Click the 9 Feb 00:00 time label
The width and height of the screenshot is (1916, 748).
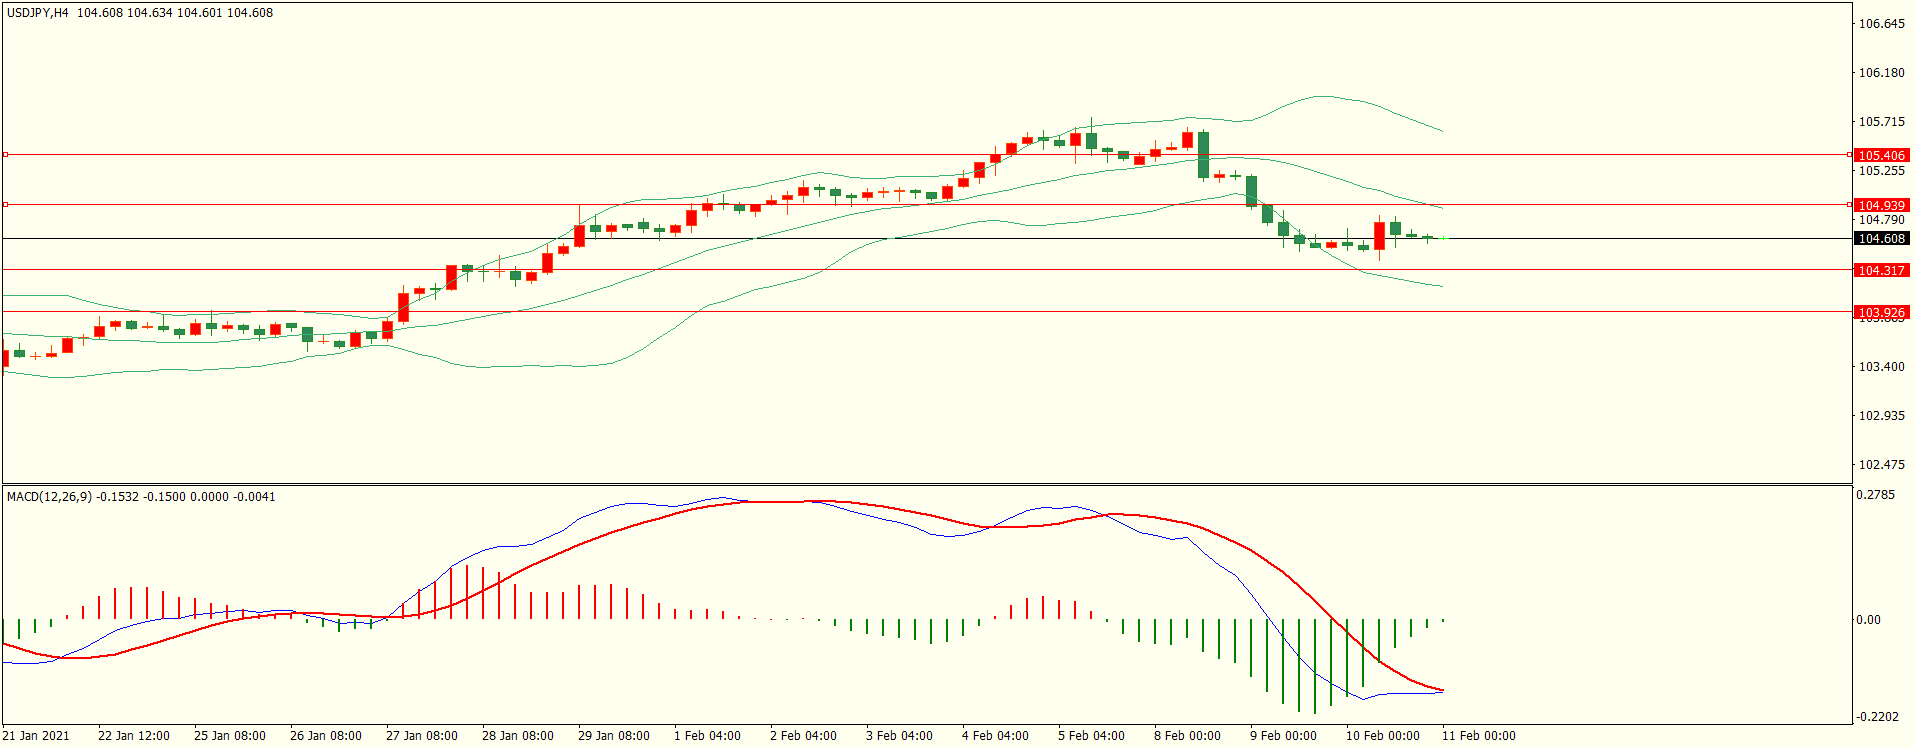coord(1284,736)
